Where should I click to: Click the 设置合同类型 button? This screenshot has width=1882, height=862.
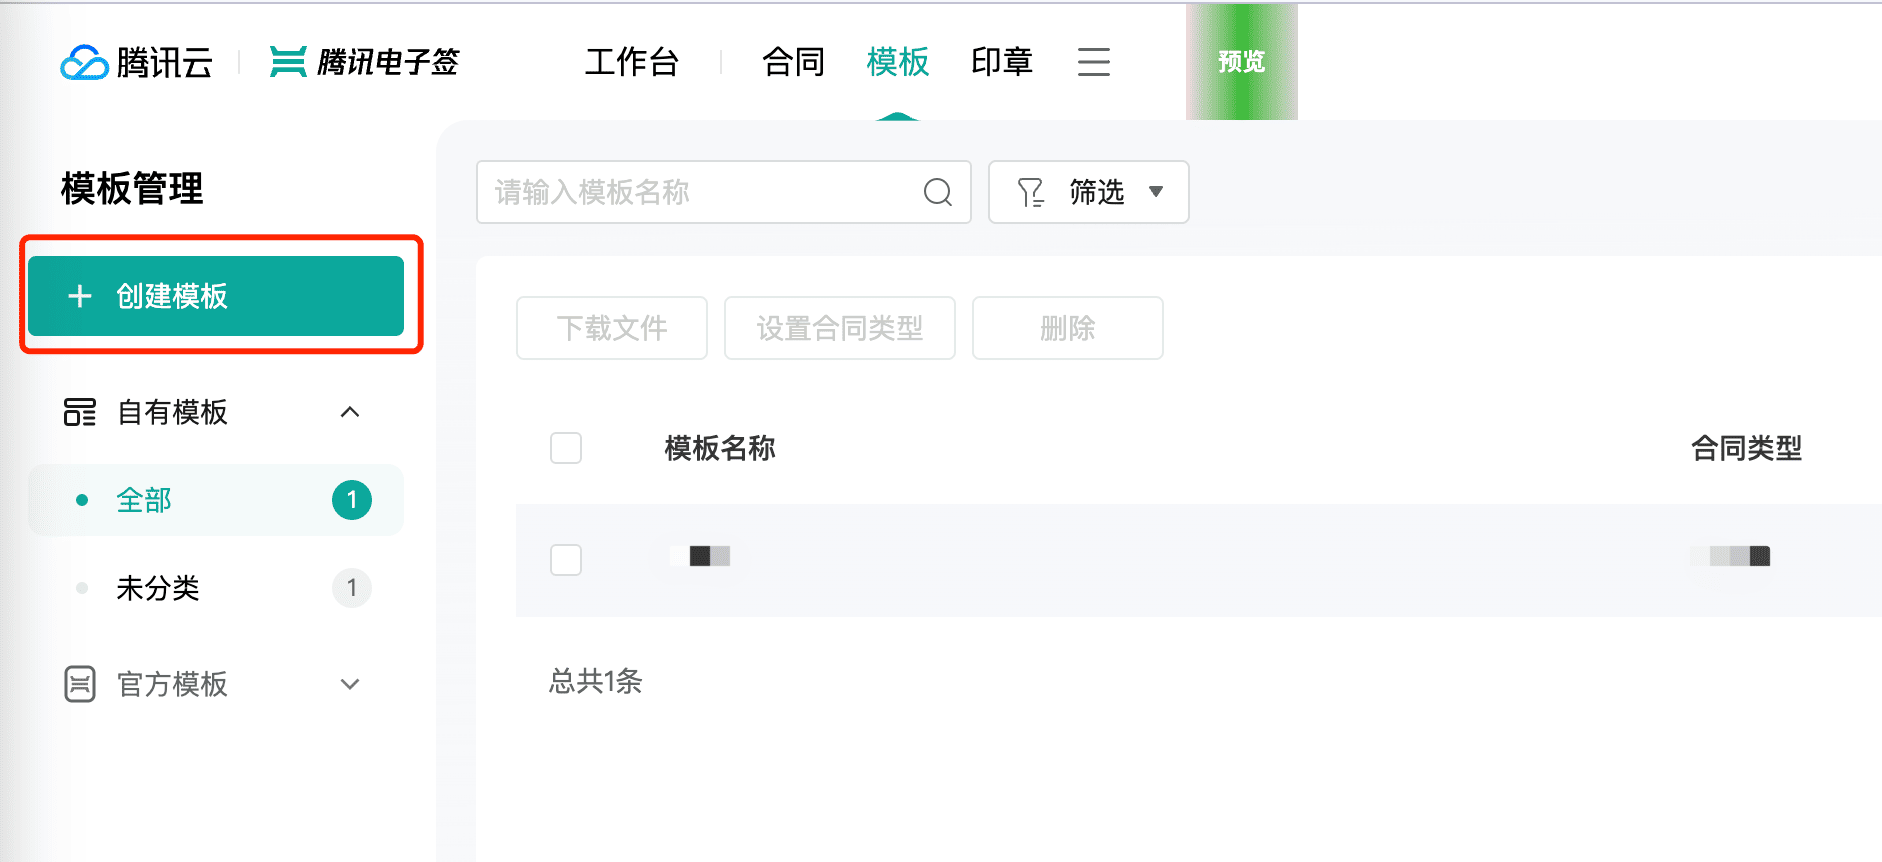tap(840, 328)
